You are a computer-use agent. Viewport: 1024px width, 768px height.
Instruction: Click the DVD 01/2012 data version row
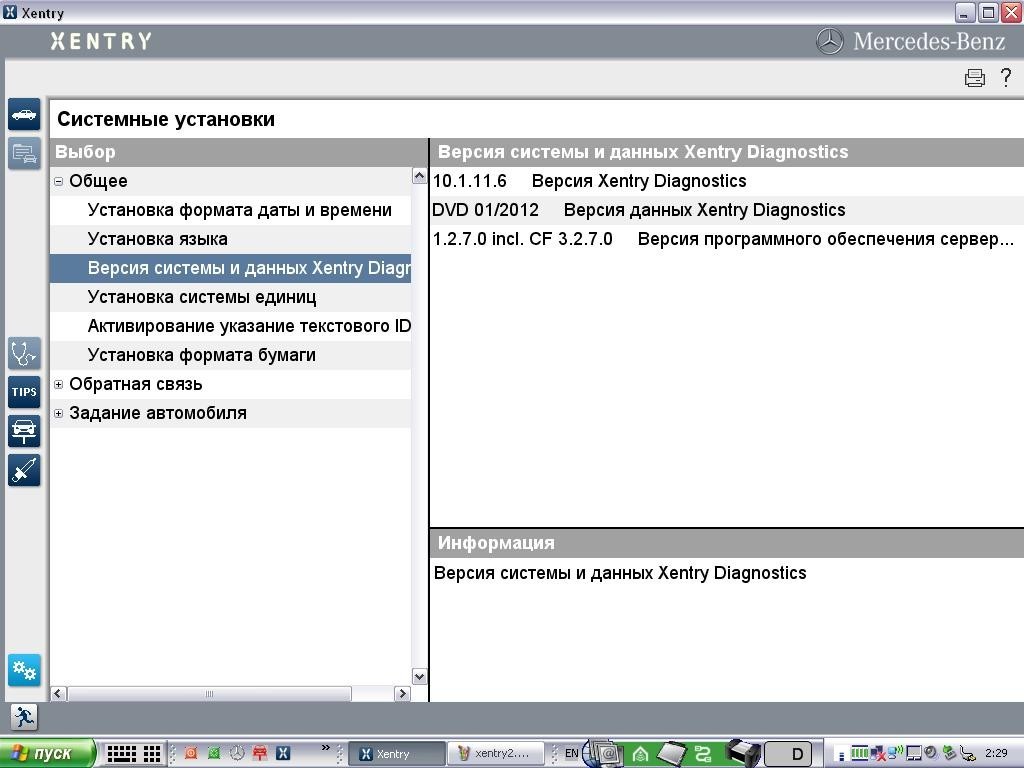[x=726, y=210]
